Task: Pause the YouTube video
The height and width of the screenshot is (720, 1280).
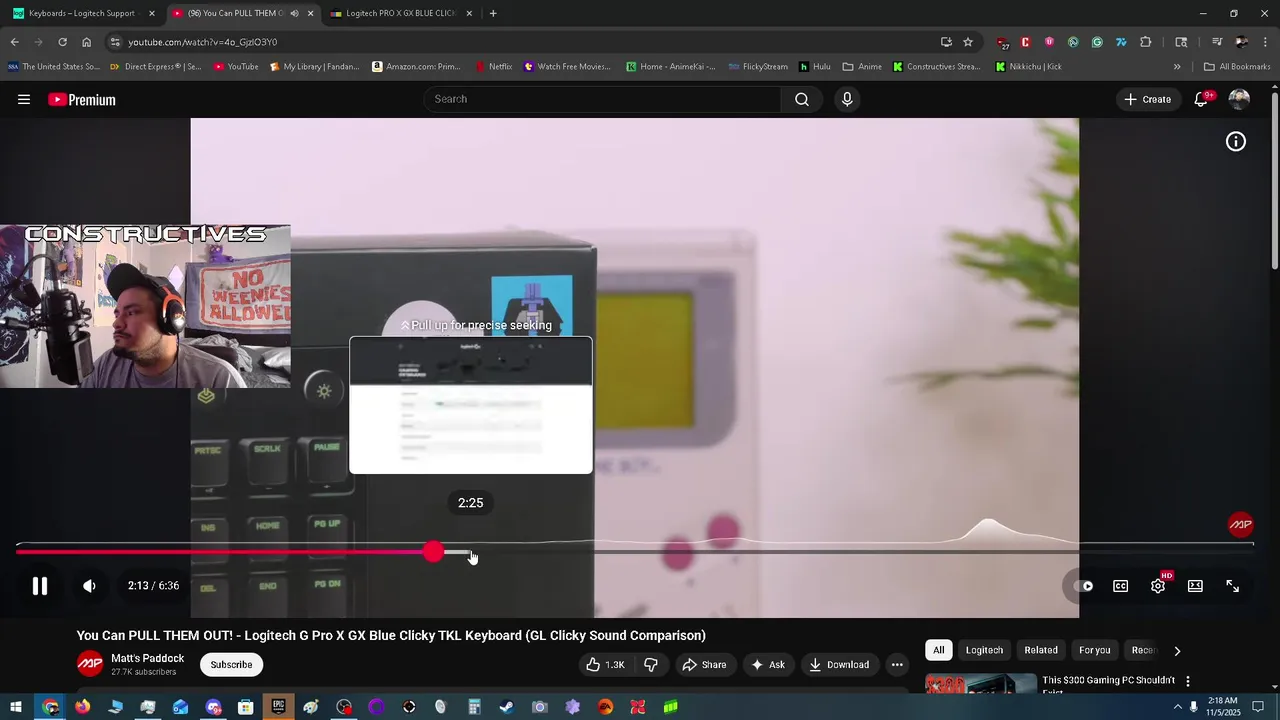Action: pyautogui.click(x=40, y=586)
